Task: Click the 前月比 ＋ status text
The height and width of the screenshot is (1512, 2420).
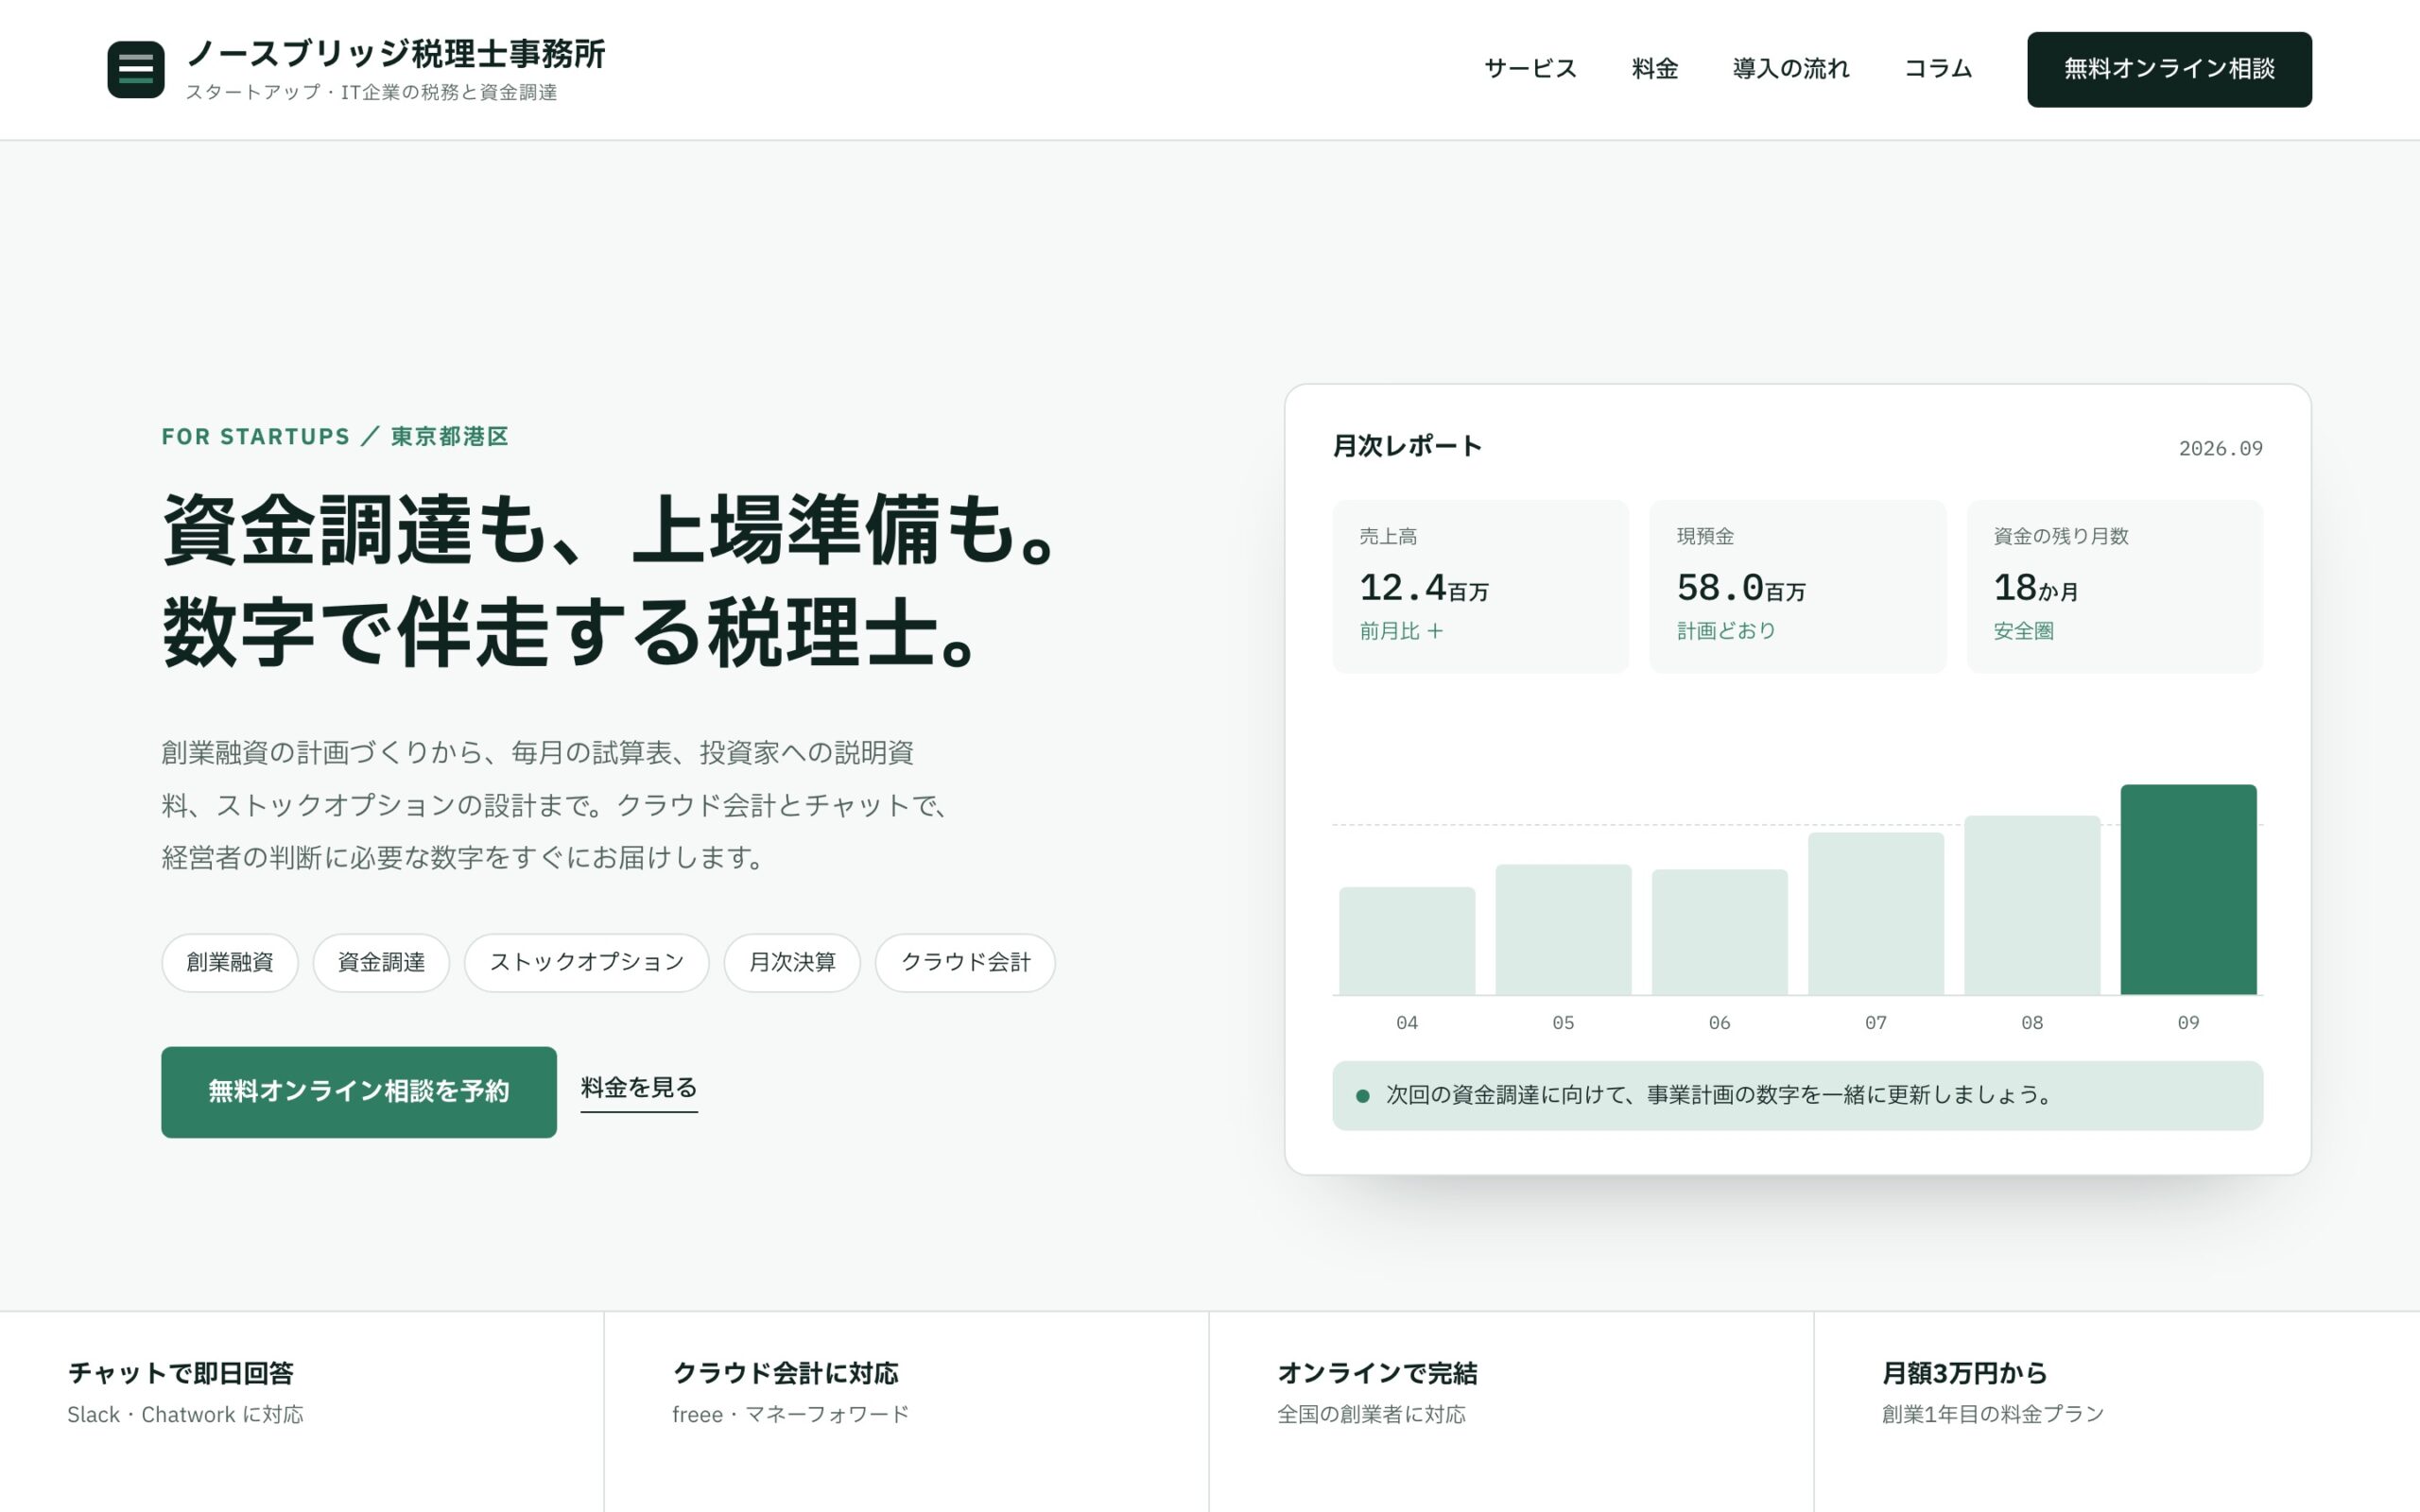Action: [x=1402, y=631]
